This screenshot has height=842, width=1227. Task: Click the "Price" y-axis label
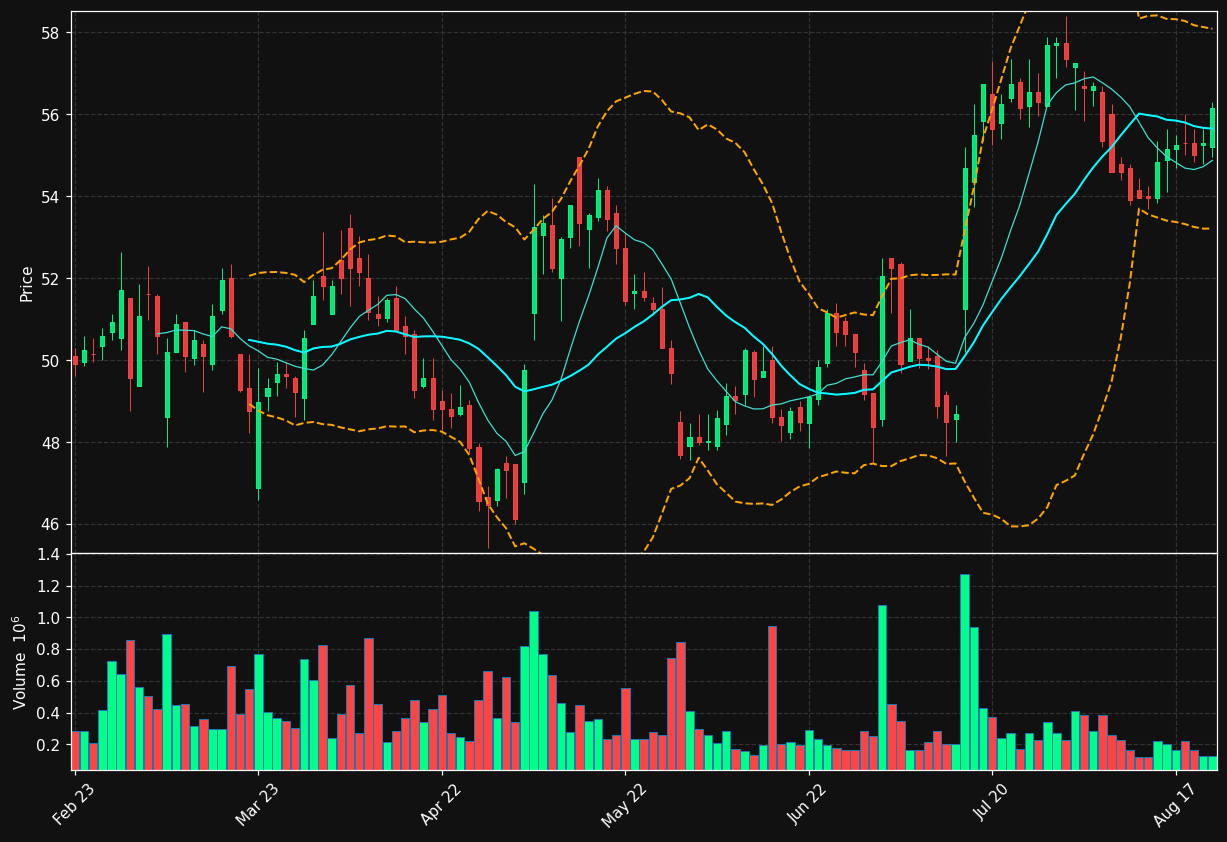[27, 283]
